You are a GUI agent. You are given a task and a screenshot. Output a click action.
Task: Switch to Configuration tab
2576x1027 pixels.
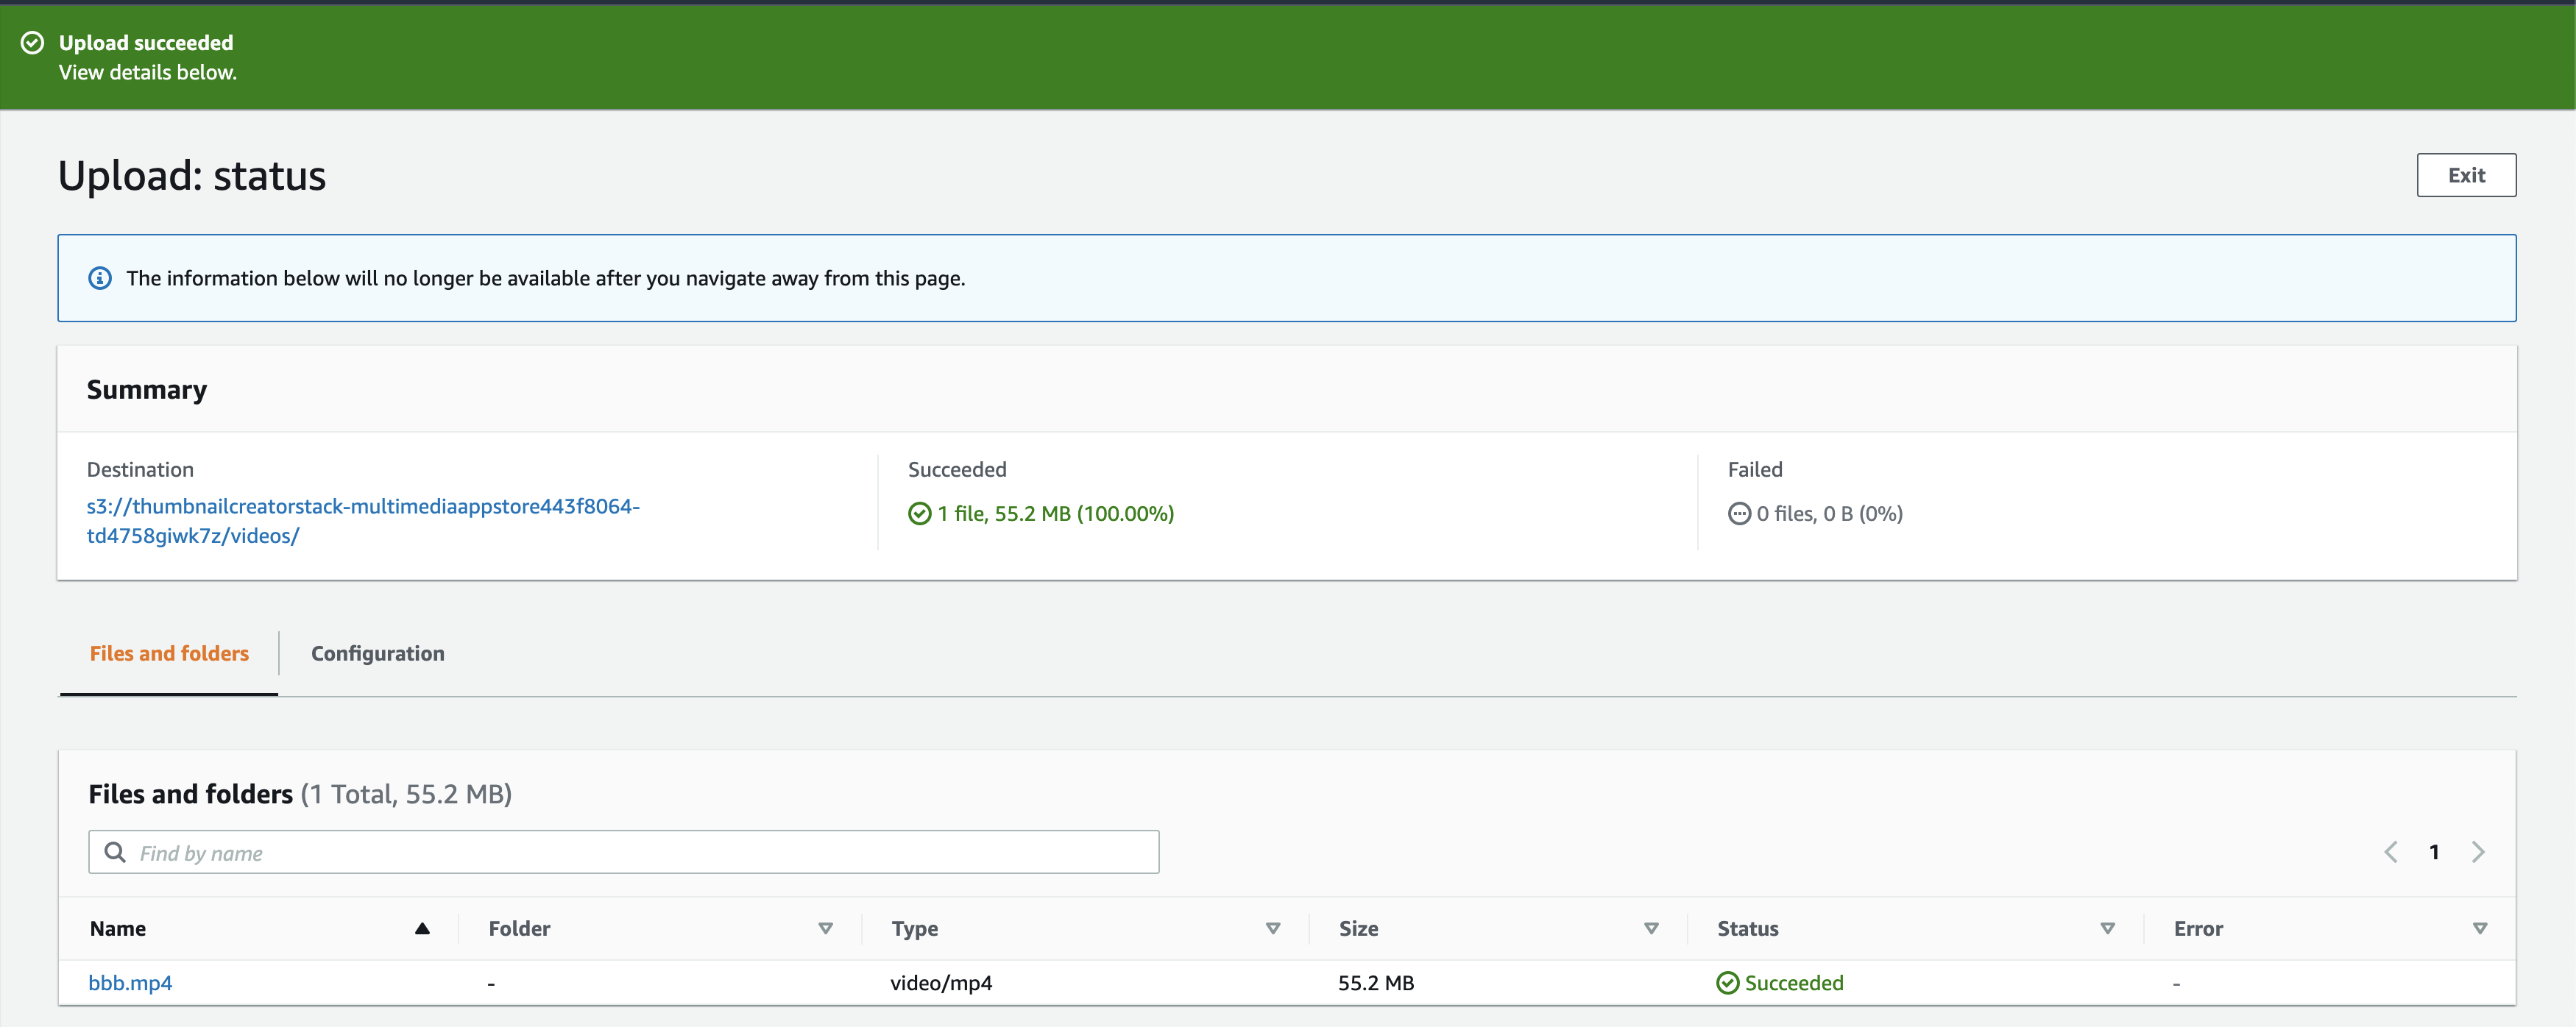(x=377, y=653)
